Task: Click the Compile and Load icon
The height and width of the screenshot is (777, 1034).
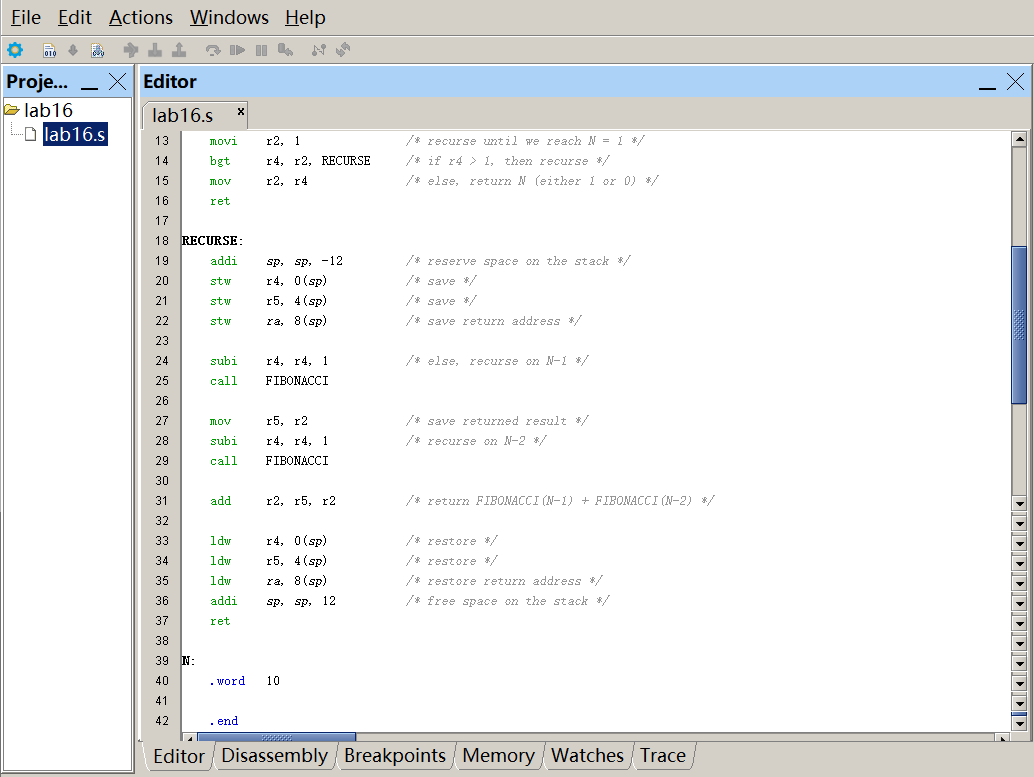Action: 98,50
